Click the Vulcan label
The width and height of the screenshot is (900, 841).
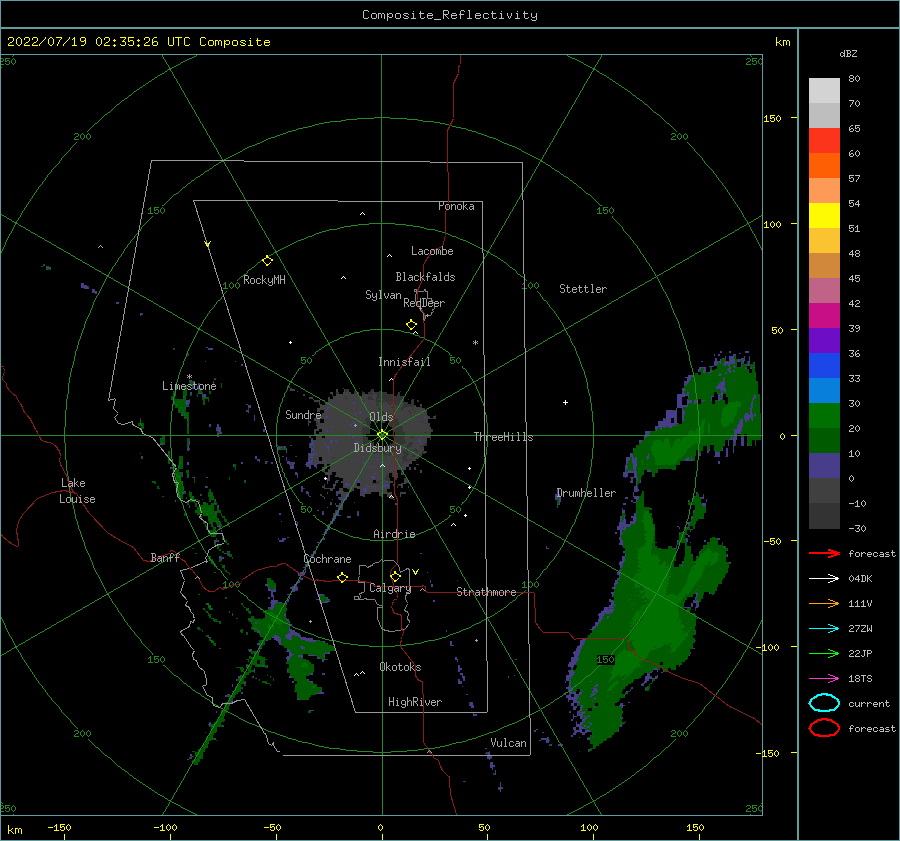tap(508, 743)
